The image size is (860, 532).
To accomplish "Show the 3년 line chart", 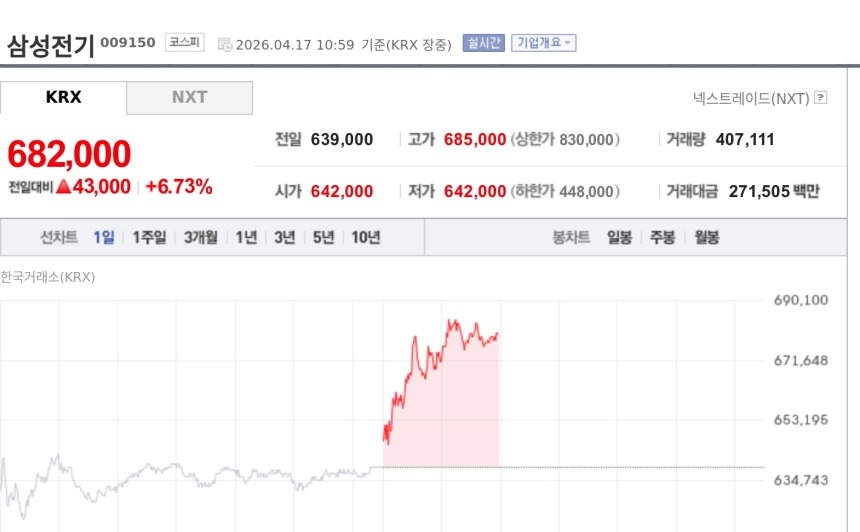I will point(285,237).
